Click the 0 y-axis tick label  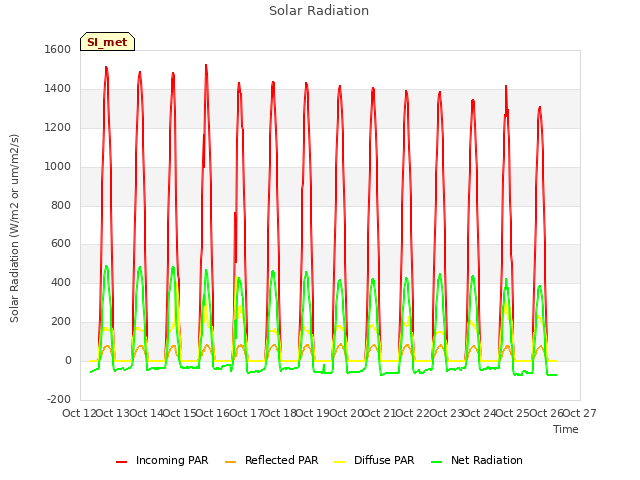pyautogui.click(x=68, y=361)
